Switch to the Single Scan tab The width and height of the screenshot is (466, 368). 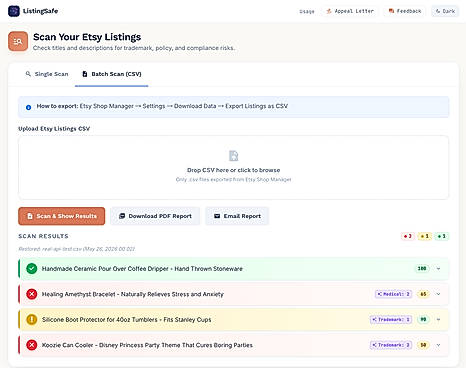[47, 74]
